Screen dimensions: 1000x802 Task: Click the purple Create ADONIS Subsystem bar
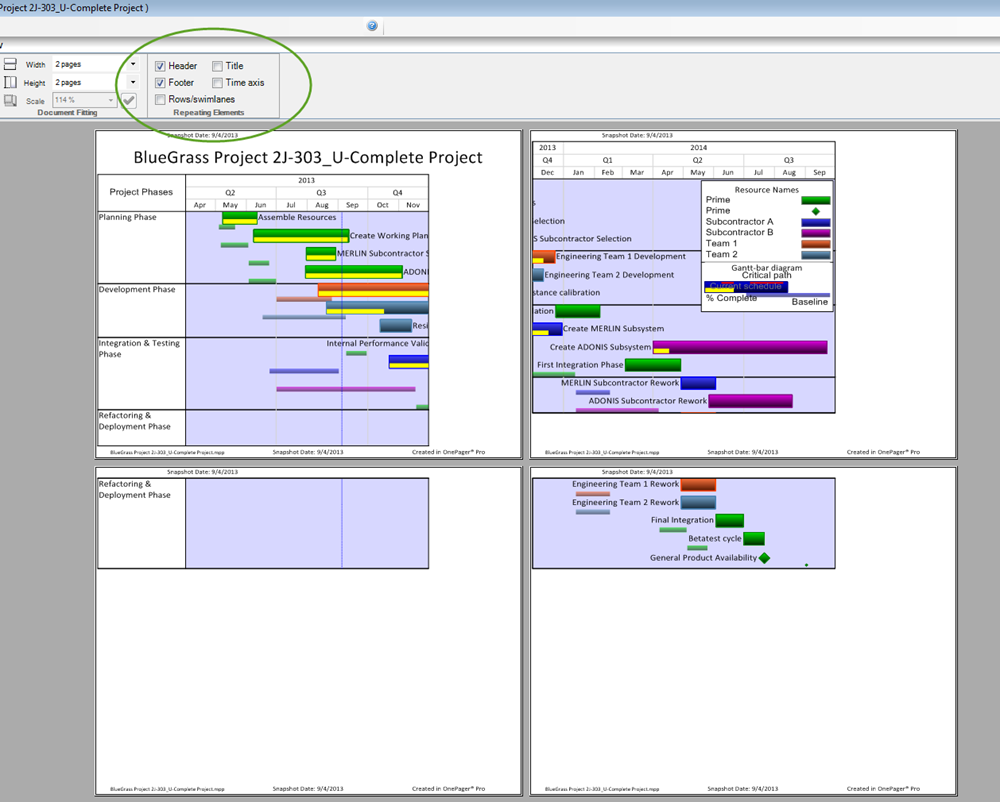pos(740,347)
